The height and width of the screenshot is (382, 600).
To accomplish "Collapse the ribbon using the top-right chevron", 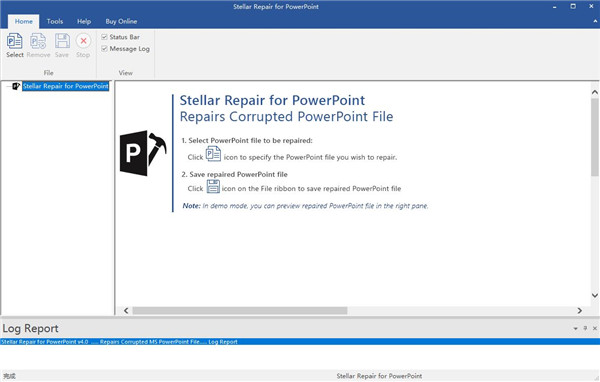I will click(x=595, y=21).
